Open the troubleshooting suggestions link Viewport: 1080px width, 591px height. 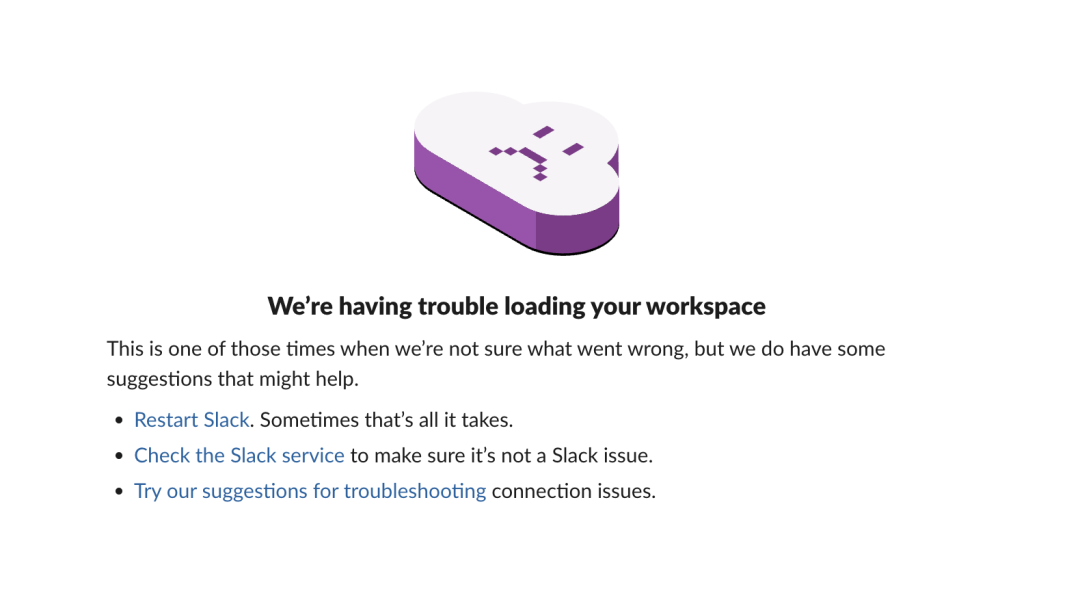(310, 491)
